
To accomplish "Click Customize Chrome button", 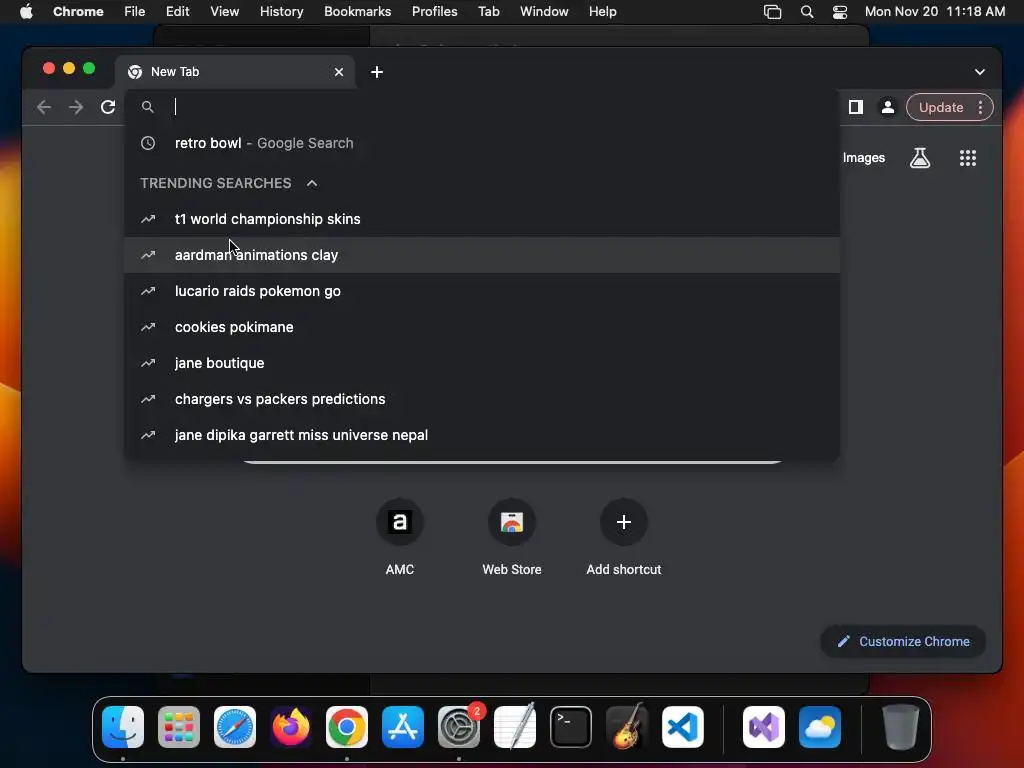I will (903, 641).
